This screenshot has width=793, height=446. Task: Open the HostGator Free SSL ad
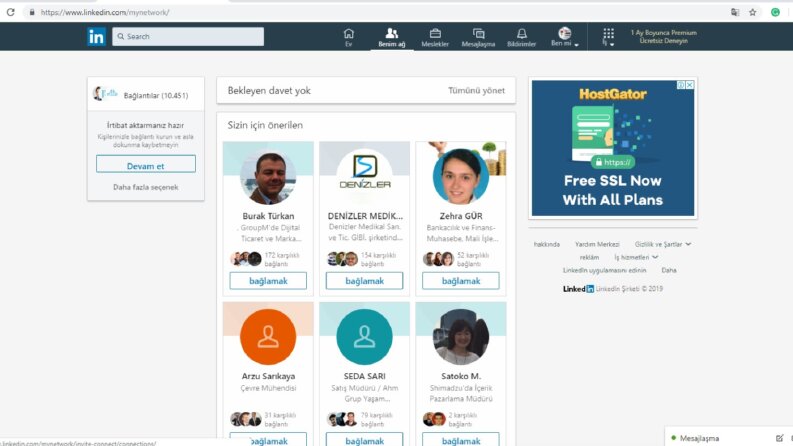click(613, 149)
